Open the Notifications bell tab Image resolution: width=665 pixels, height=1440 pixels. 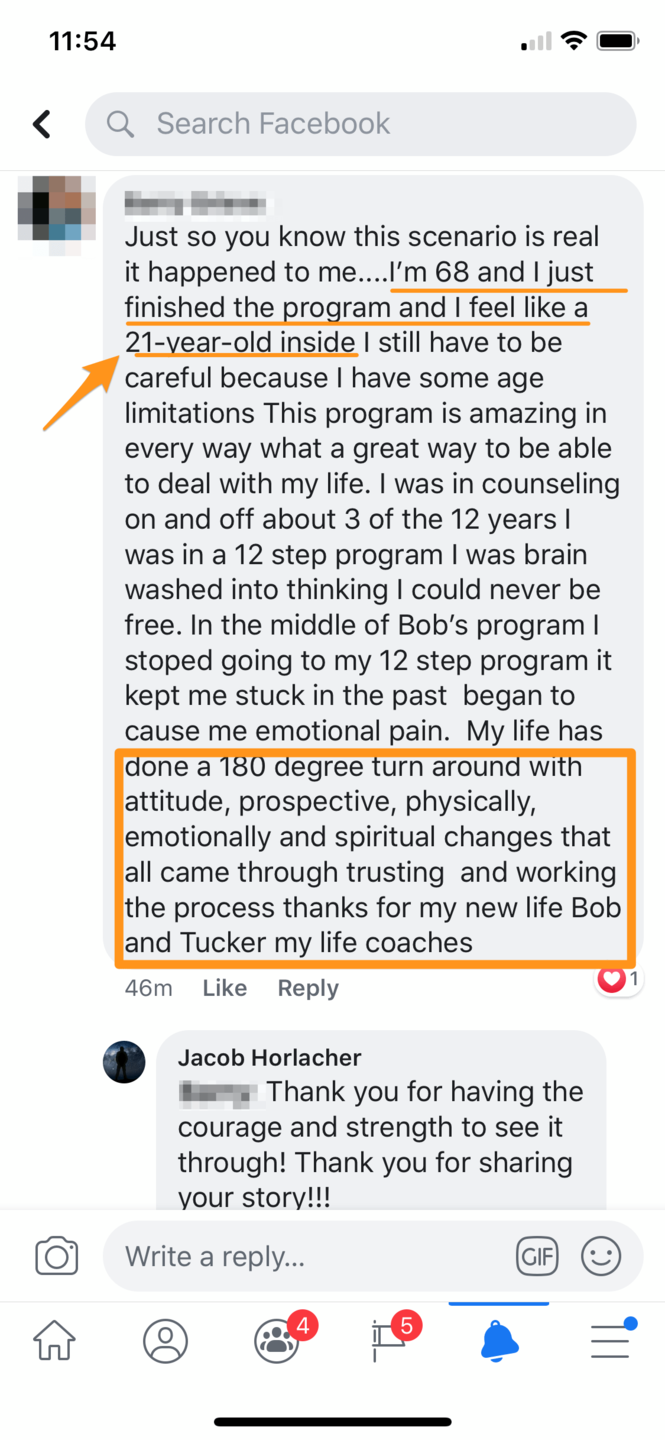point(499,1341)
